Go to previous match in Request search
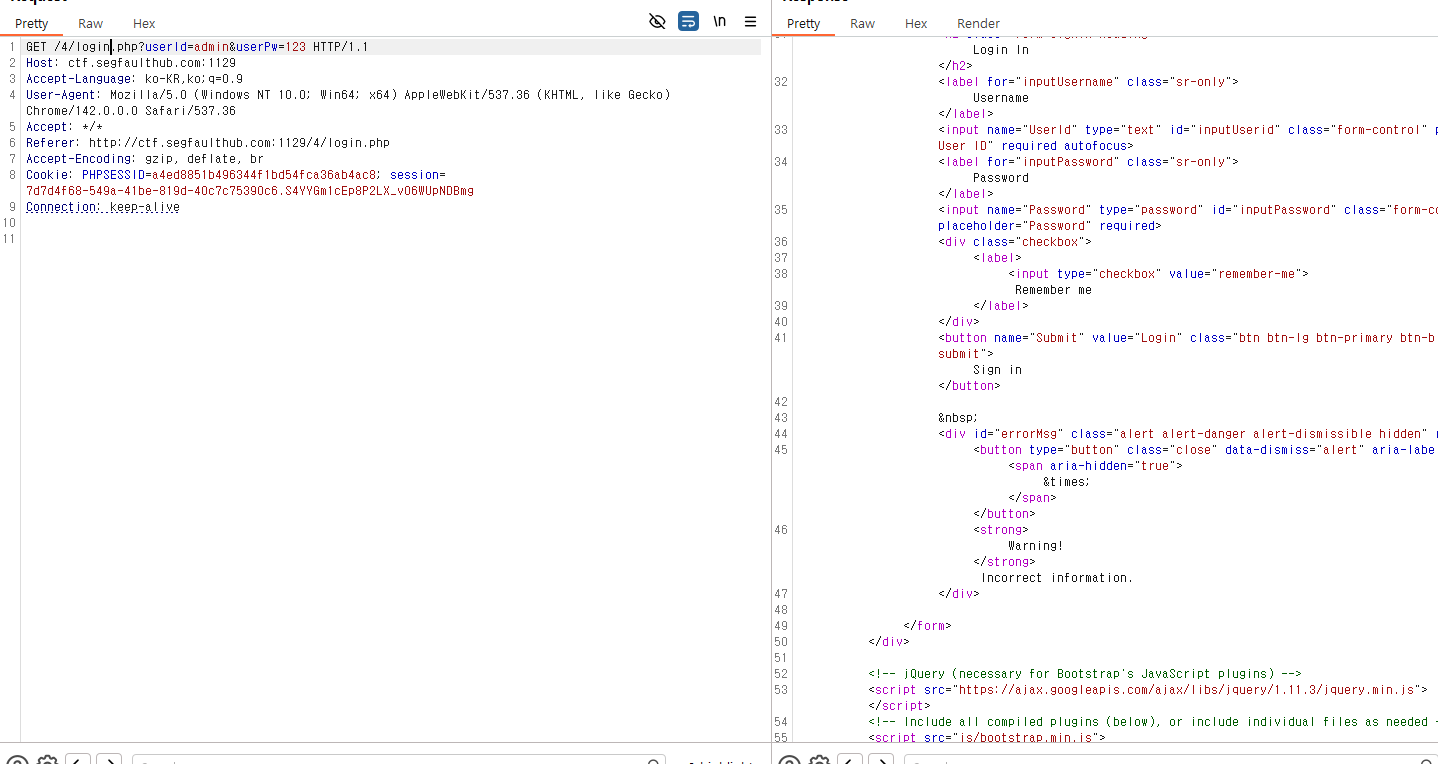The image size is (1438, 764). pos(79,761)
